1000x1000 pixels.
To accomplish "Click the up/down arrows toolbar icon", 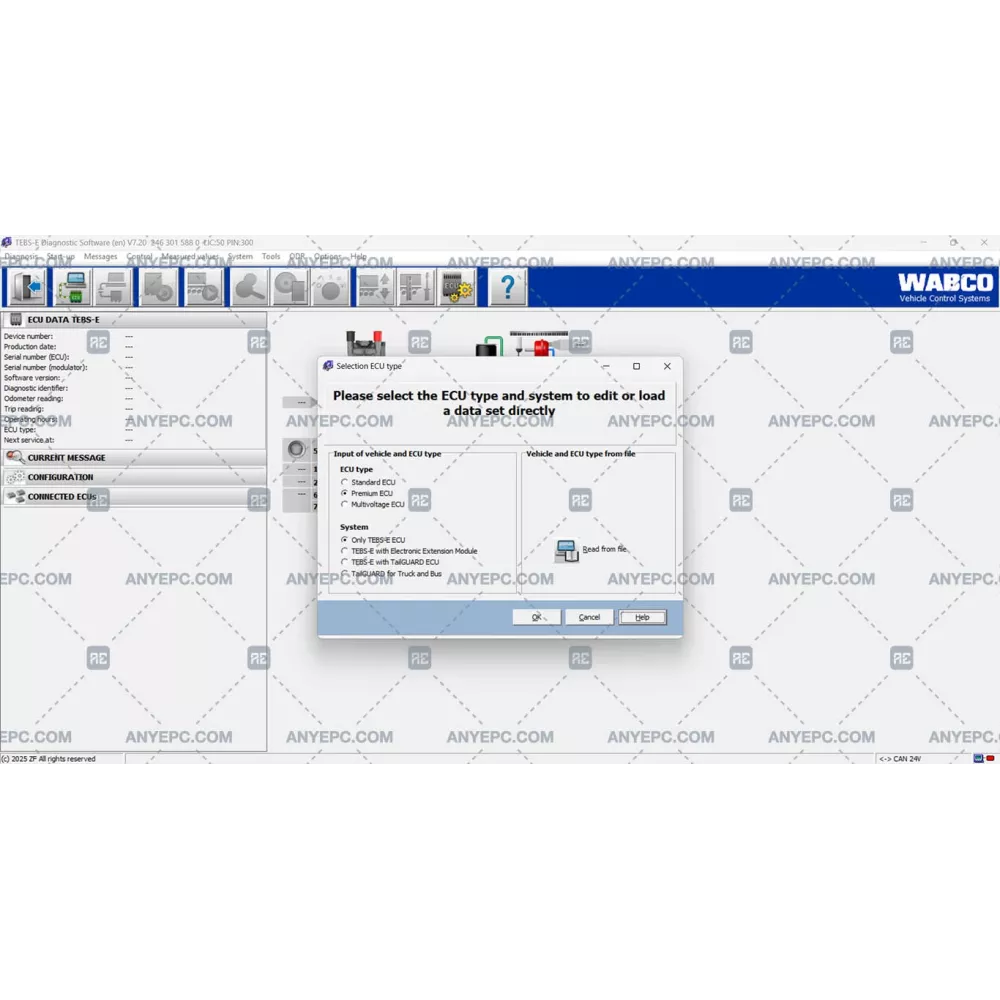I will pos(374,288).
